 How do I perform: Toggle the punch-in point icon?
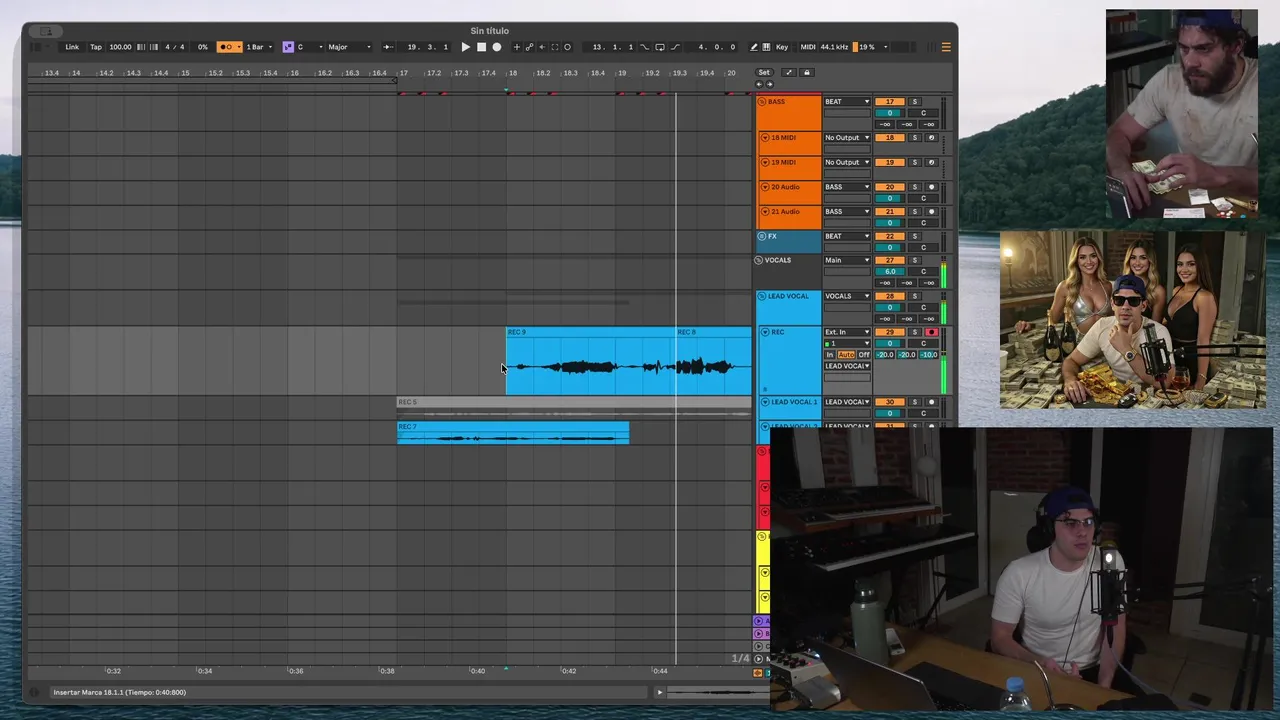644,47
